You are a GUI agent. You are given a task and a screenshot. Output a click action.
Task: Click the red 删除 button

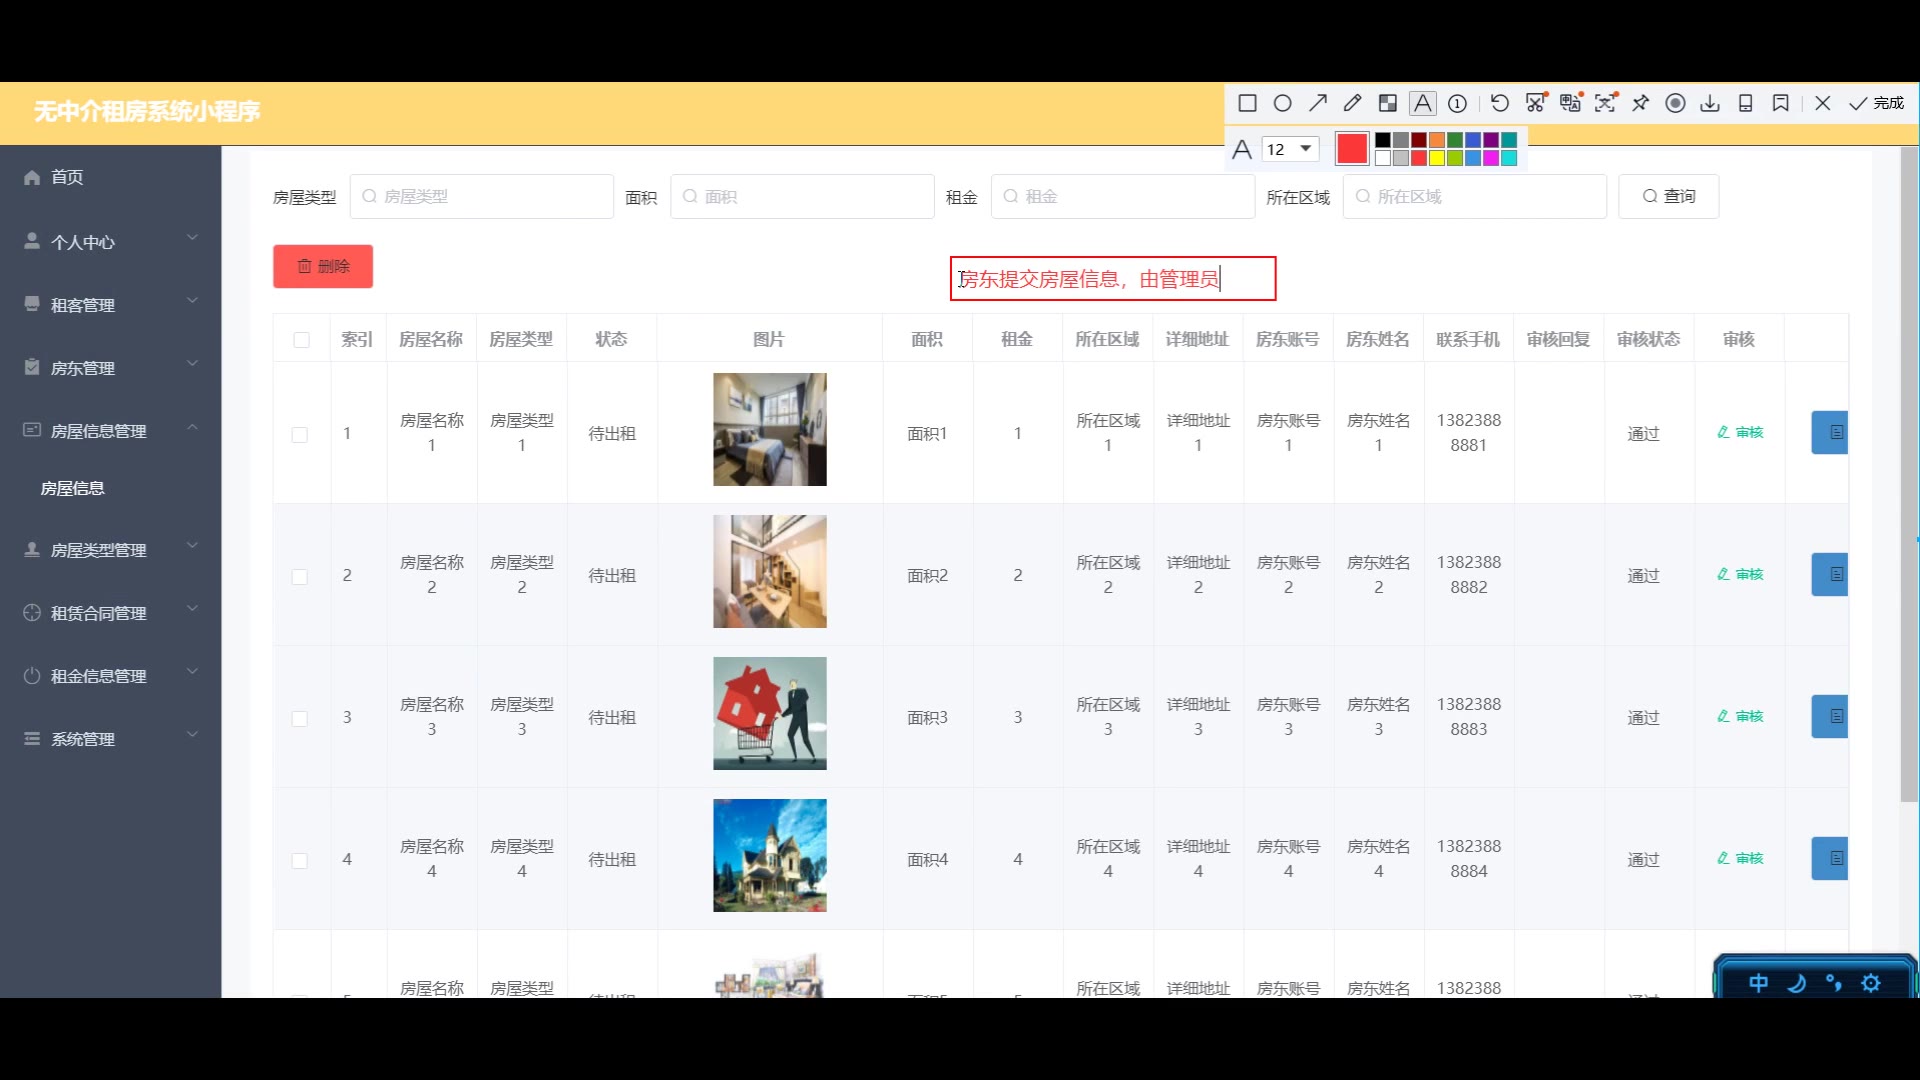[323, 266]
